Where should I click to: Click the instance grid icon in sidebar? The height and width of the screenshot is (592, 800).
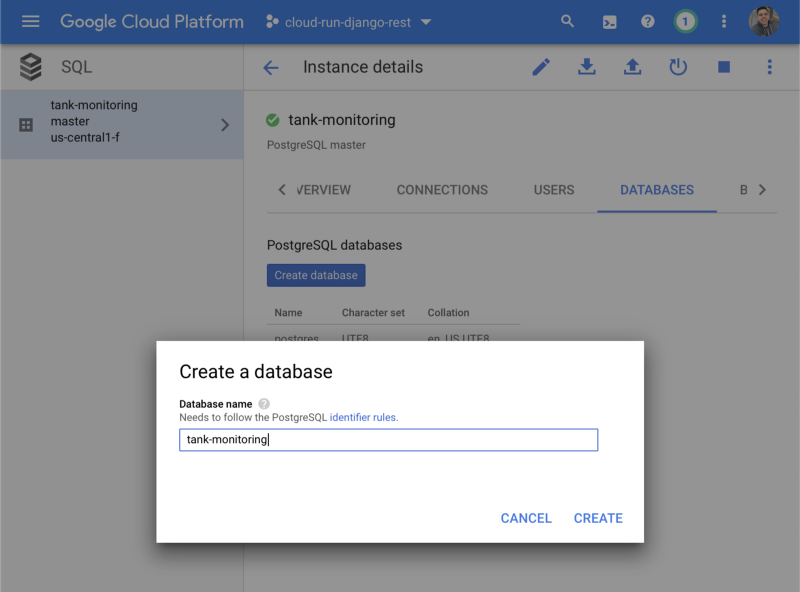26,125
